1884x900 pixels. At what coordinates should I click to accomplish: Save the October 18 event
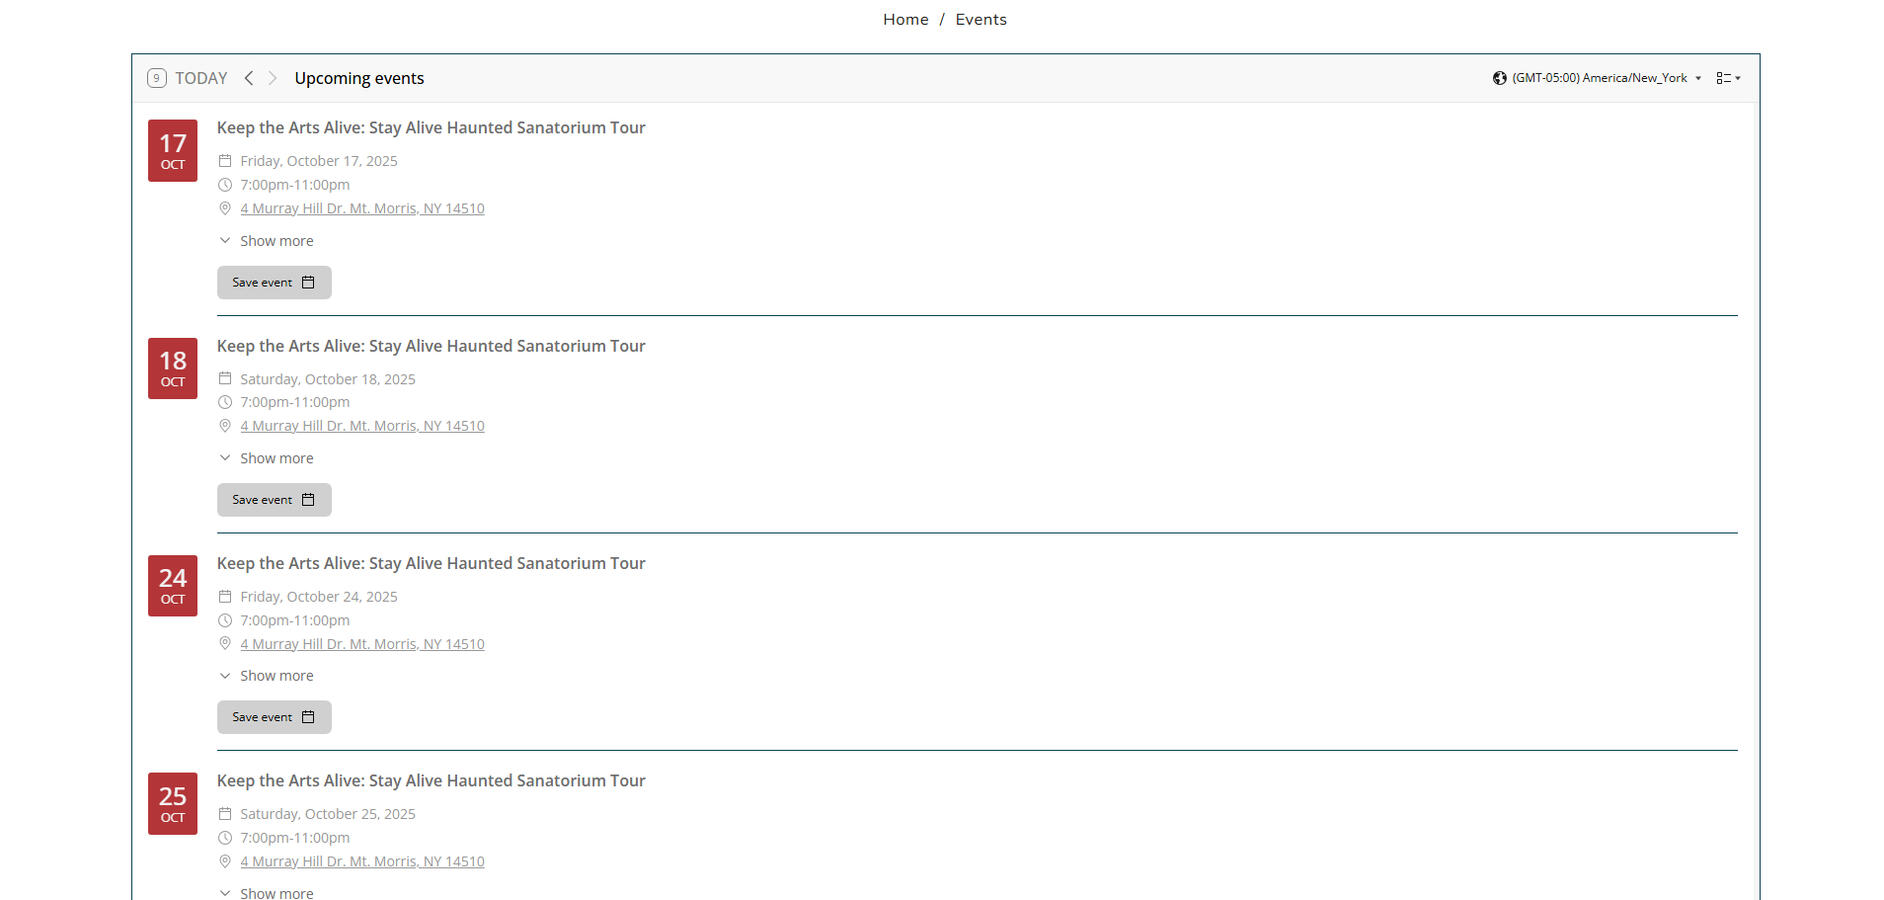tap(274, 500)
